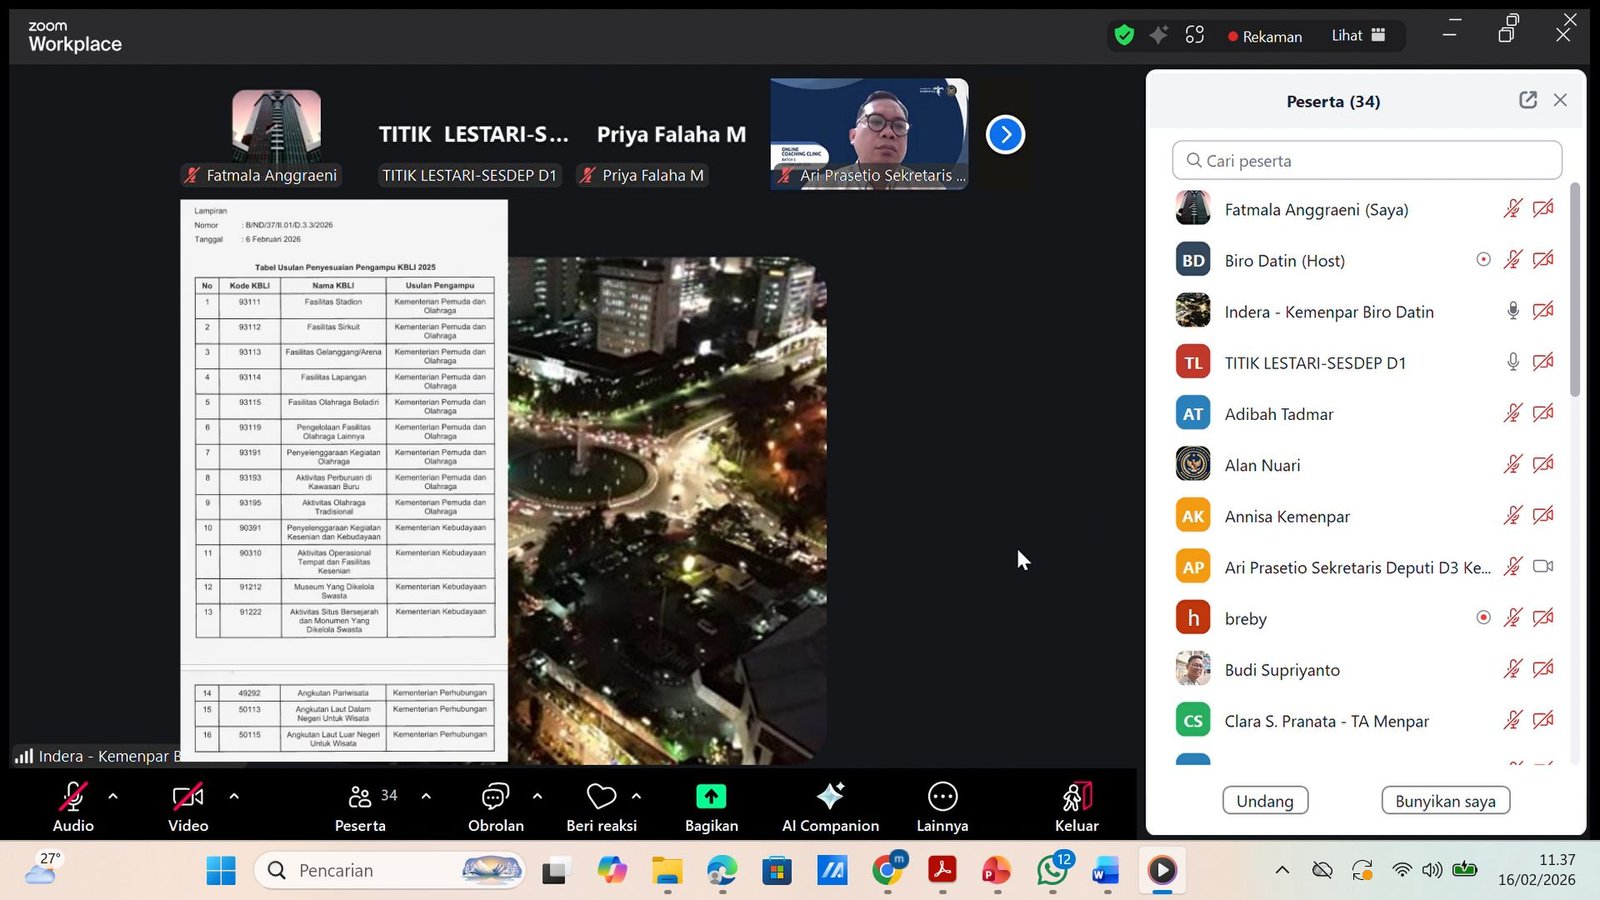1600x900 pixels.
Task: Toggle microphone for Indera - Kemenpar Biro Datin
Action: pyautogui.click(x=1512, y=311)
